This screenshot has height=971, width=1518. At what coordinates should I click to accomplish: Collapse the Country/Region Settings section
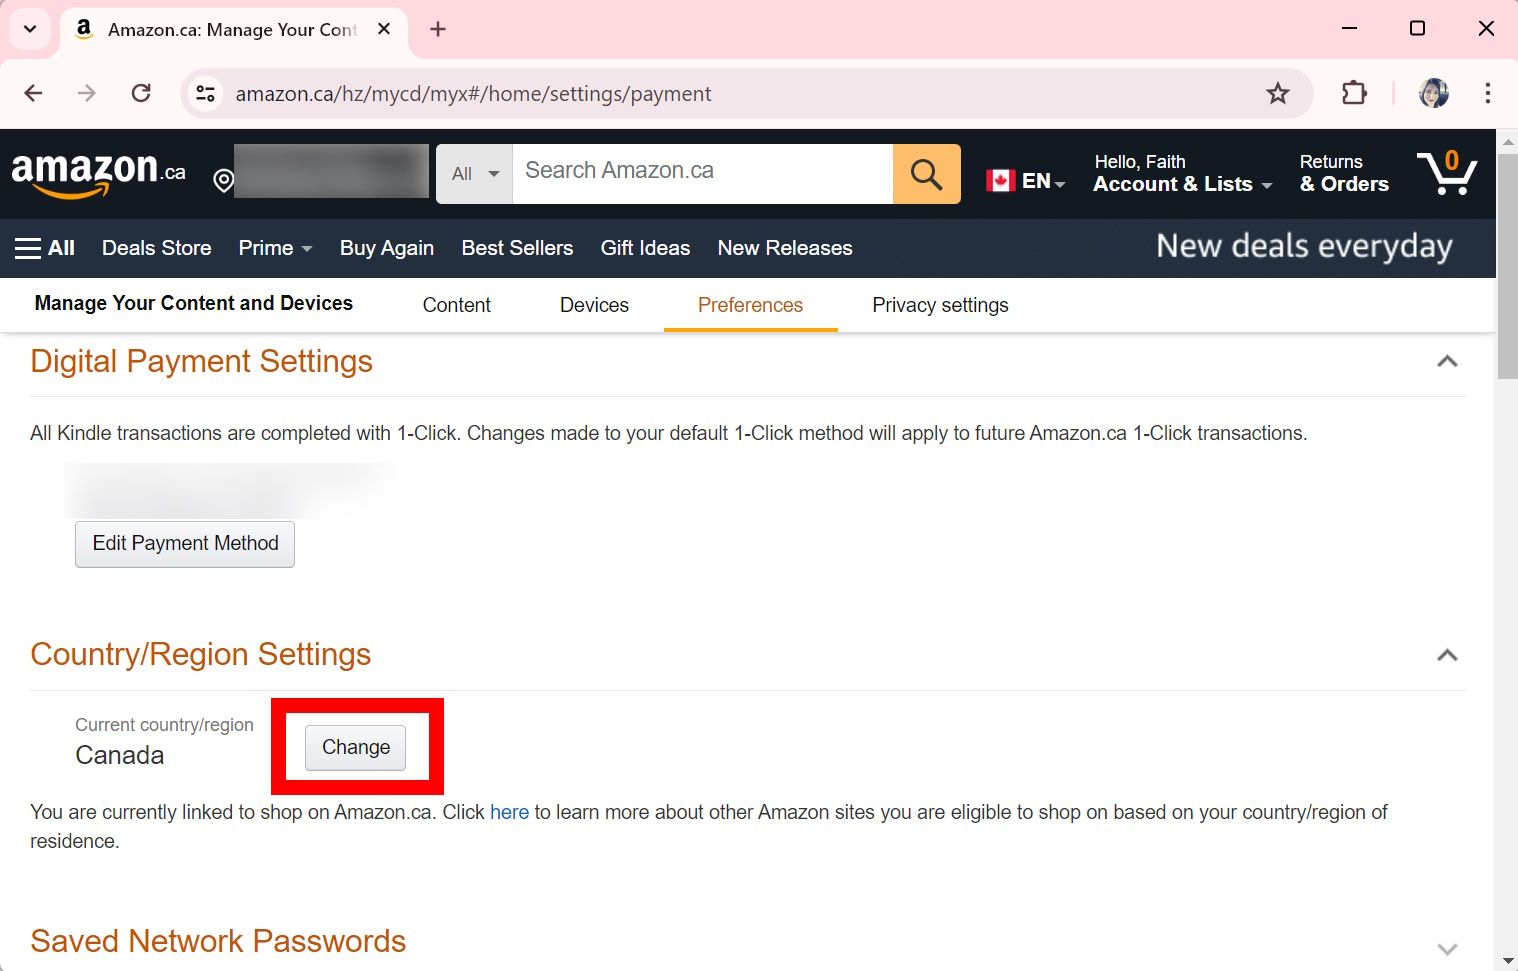click(x=1447, y=655)
